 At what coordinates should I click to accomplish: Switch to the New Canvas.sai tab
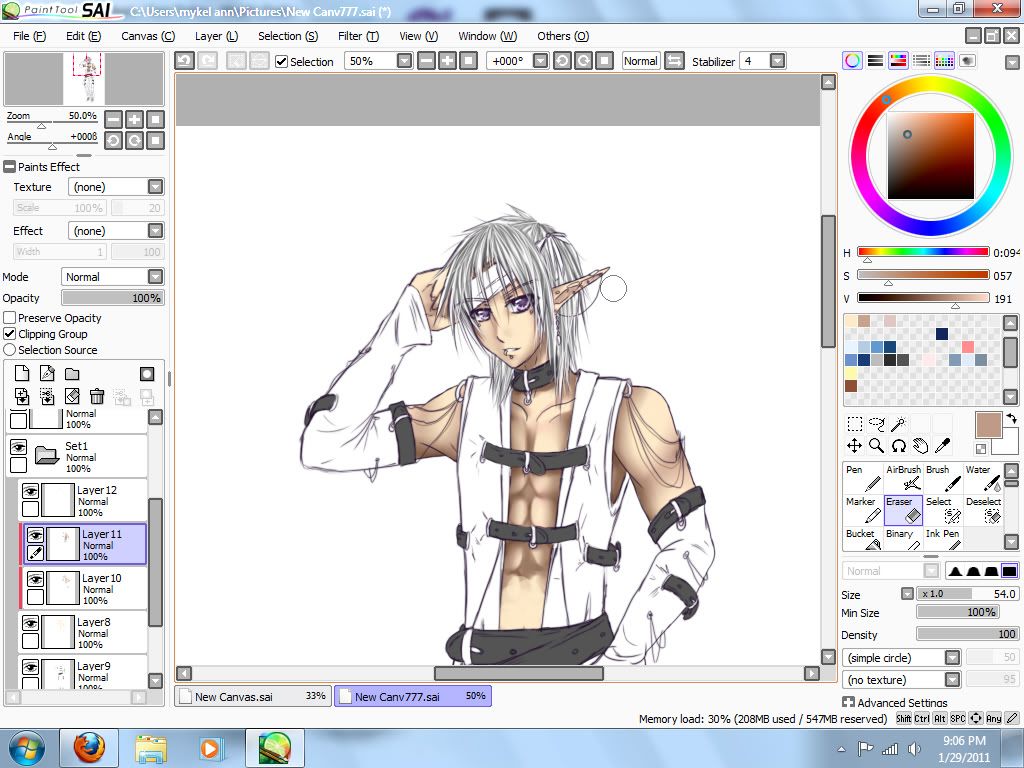pos(253,696)
